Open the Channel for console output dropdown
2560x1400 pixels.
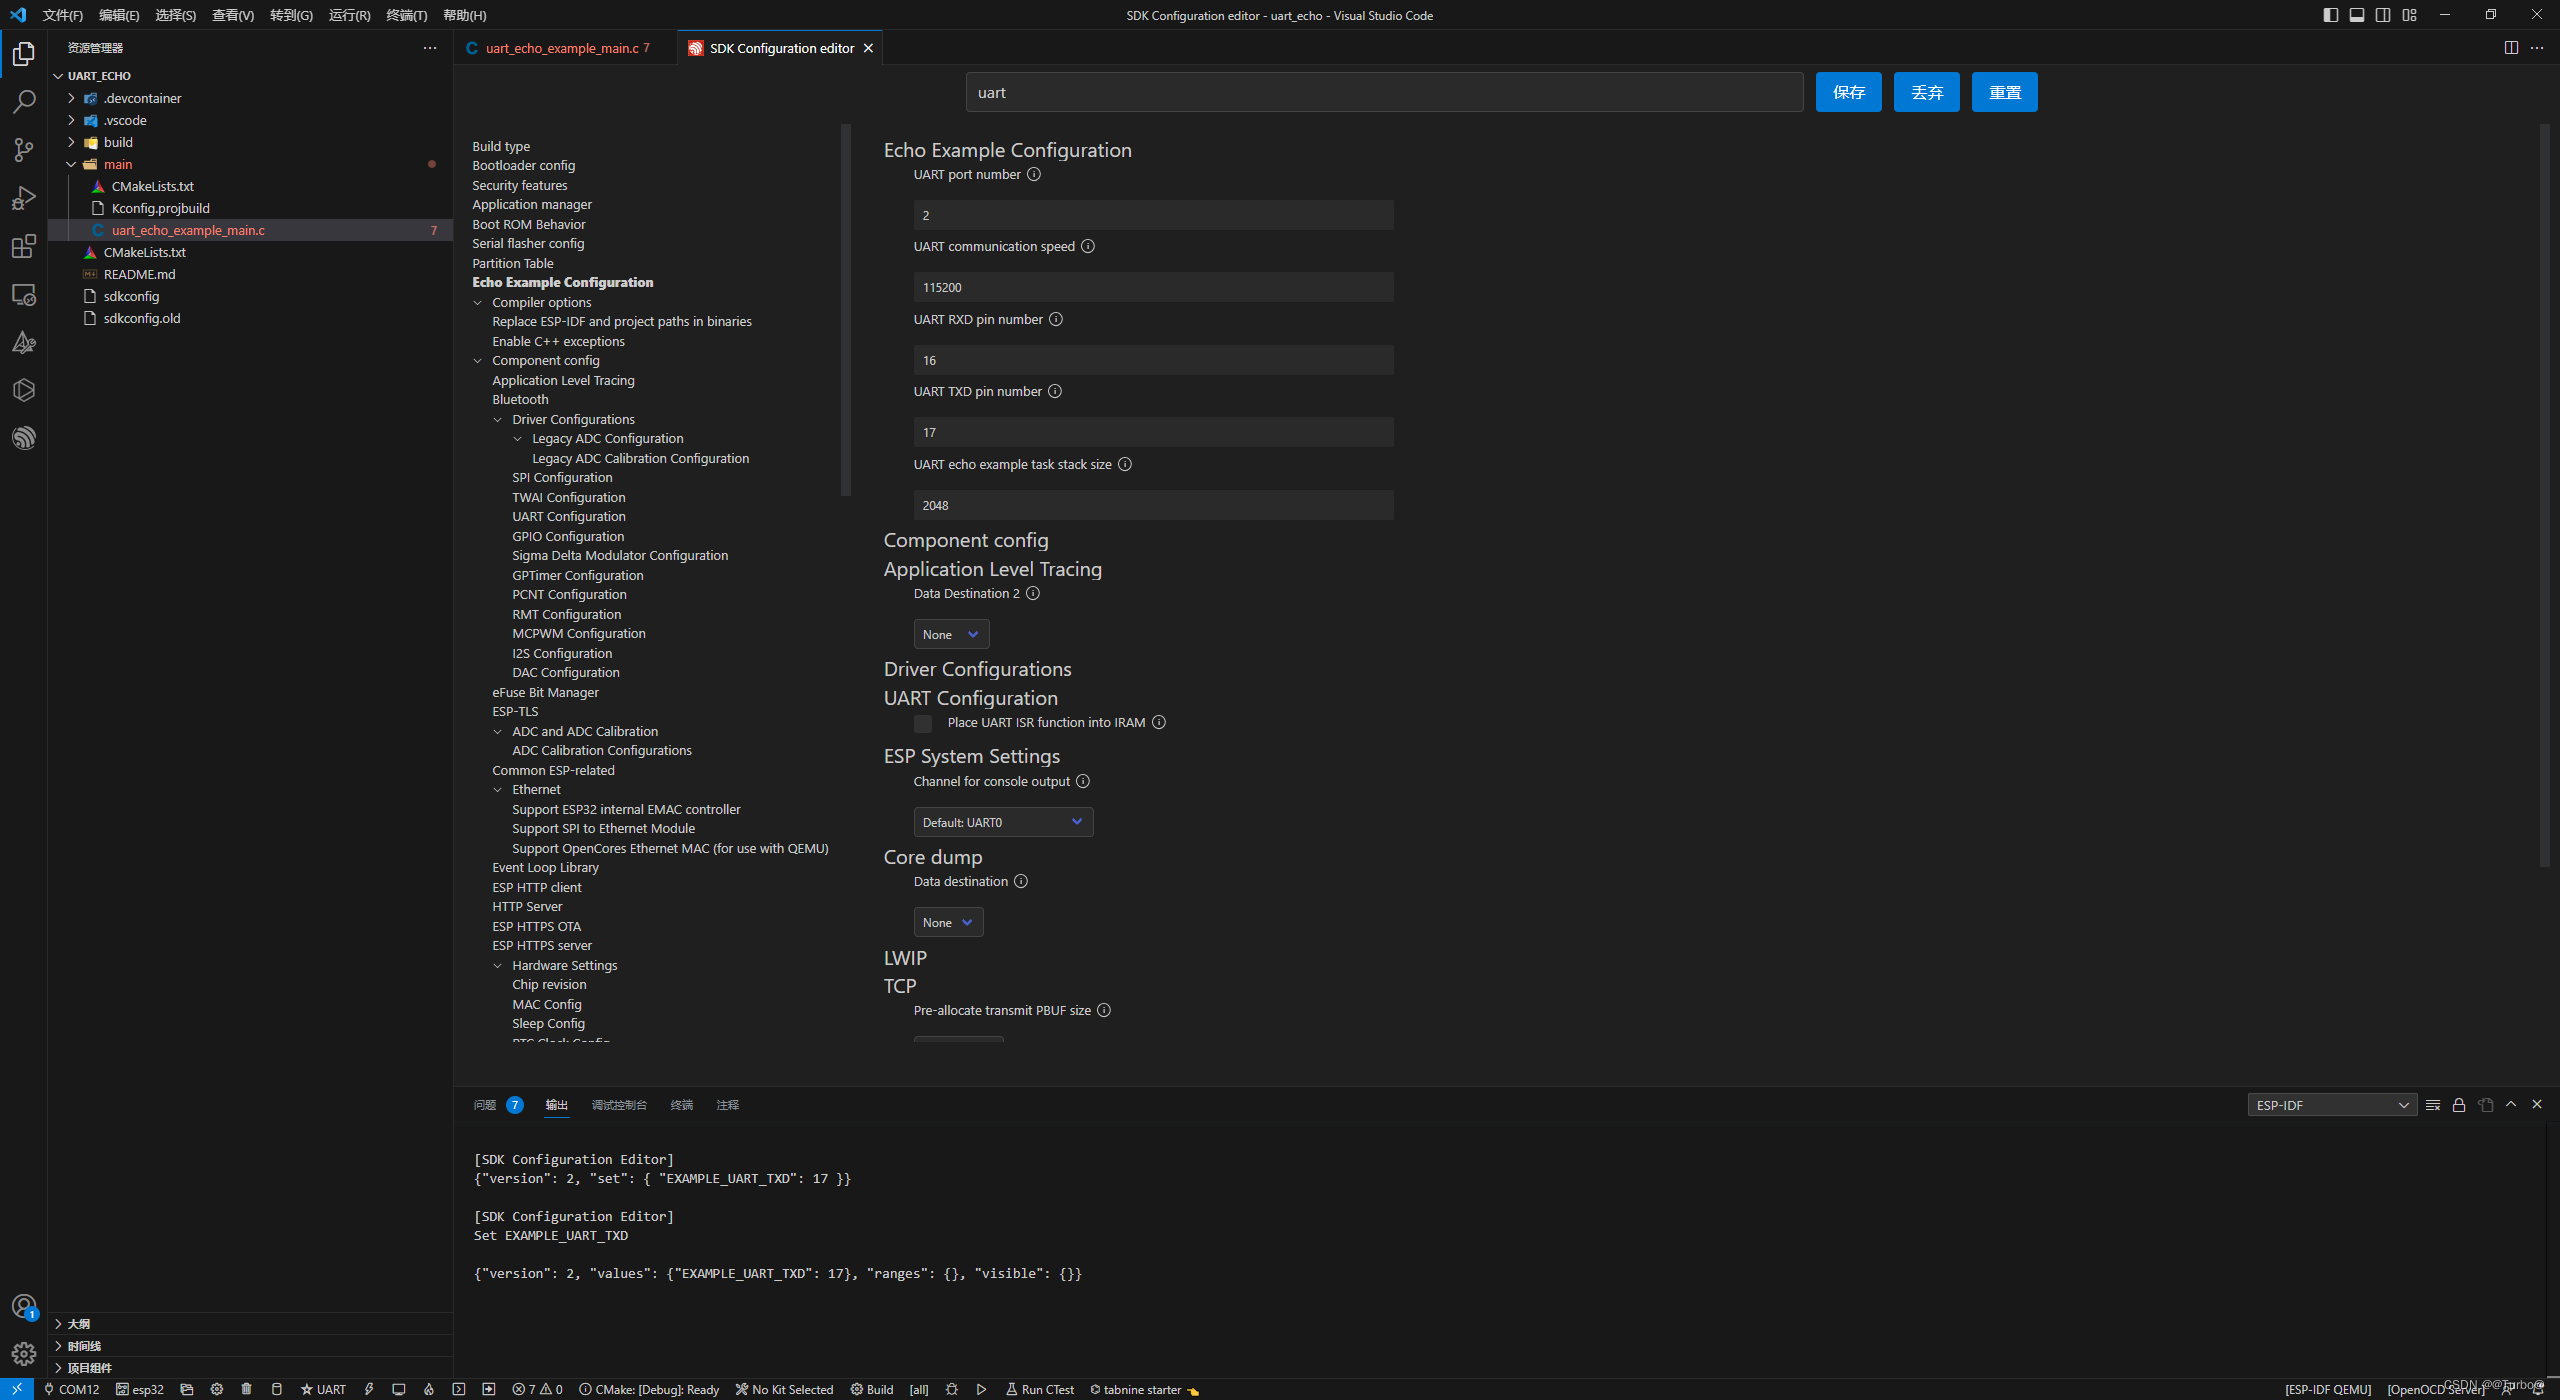[1003, 822]
